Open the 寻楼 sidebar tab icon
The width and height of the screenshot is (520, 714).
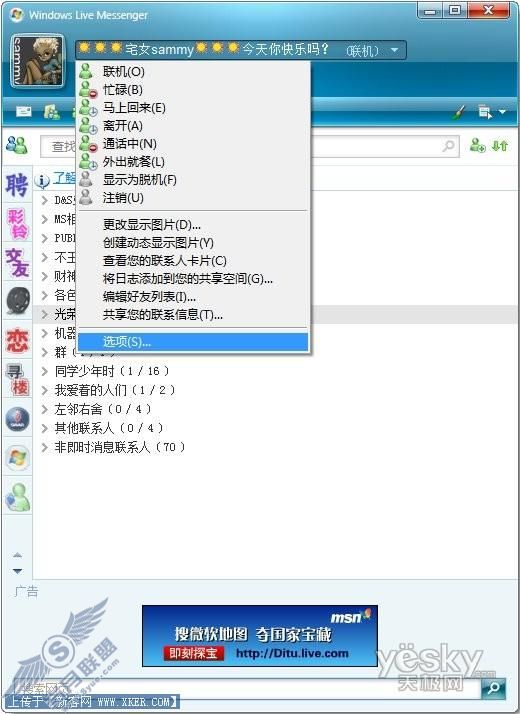point(17,379)
